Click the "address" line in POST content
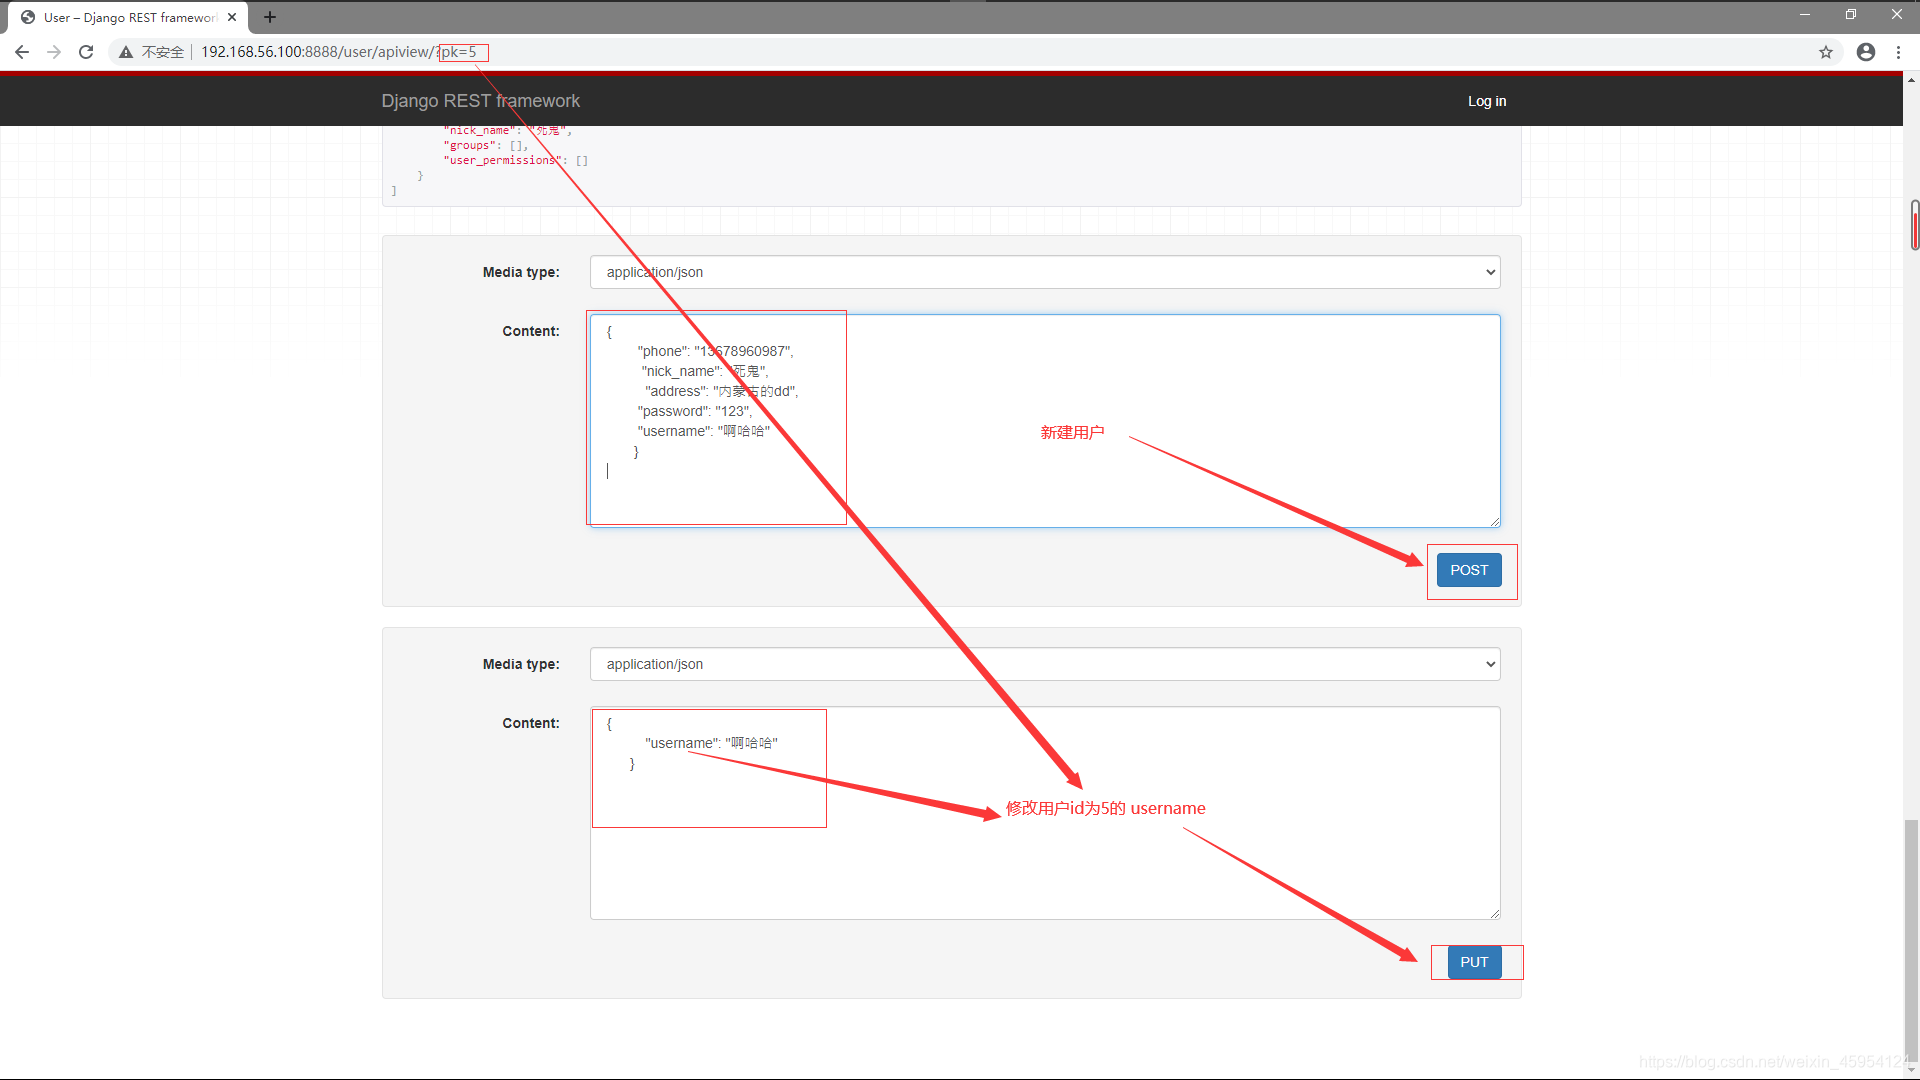The height and width of the screenshot is (1080, 1920). point(722,391)
